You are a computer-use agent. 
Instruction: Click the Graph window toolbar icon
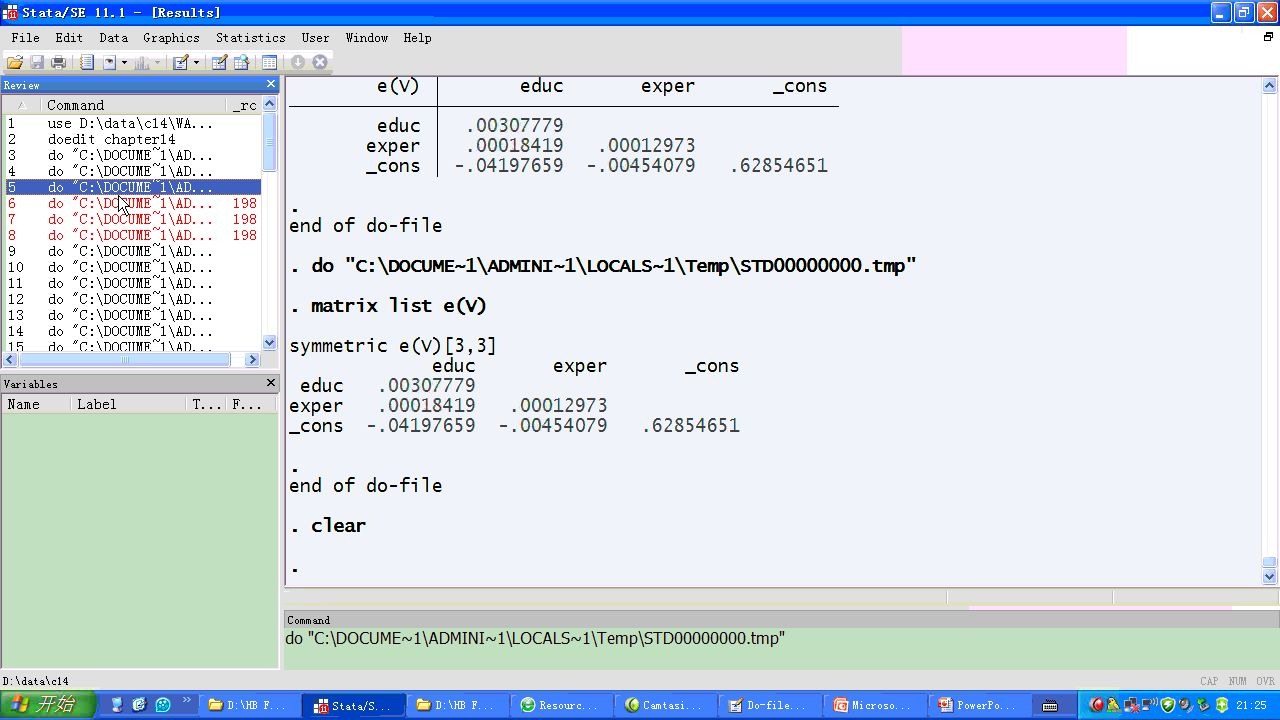pyautogui.click(x=141, y=62)
